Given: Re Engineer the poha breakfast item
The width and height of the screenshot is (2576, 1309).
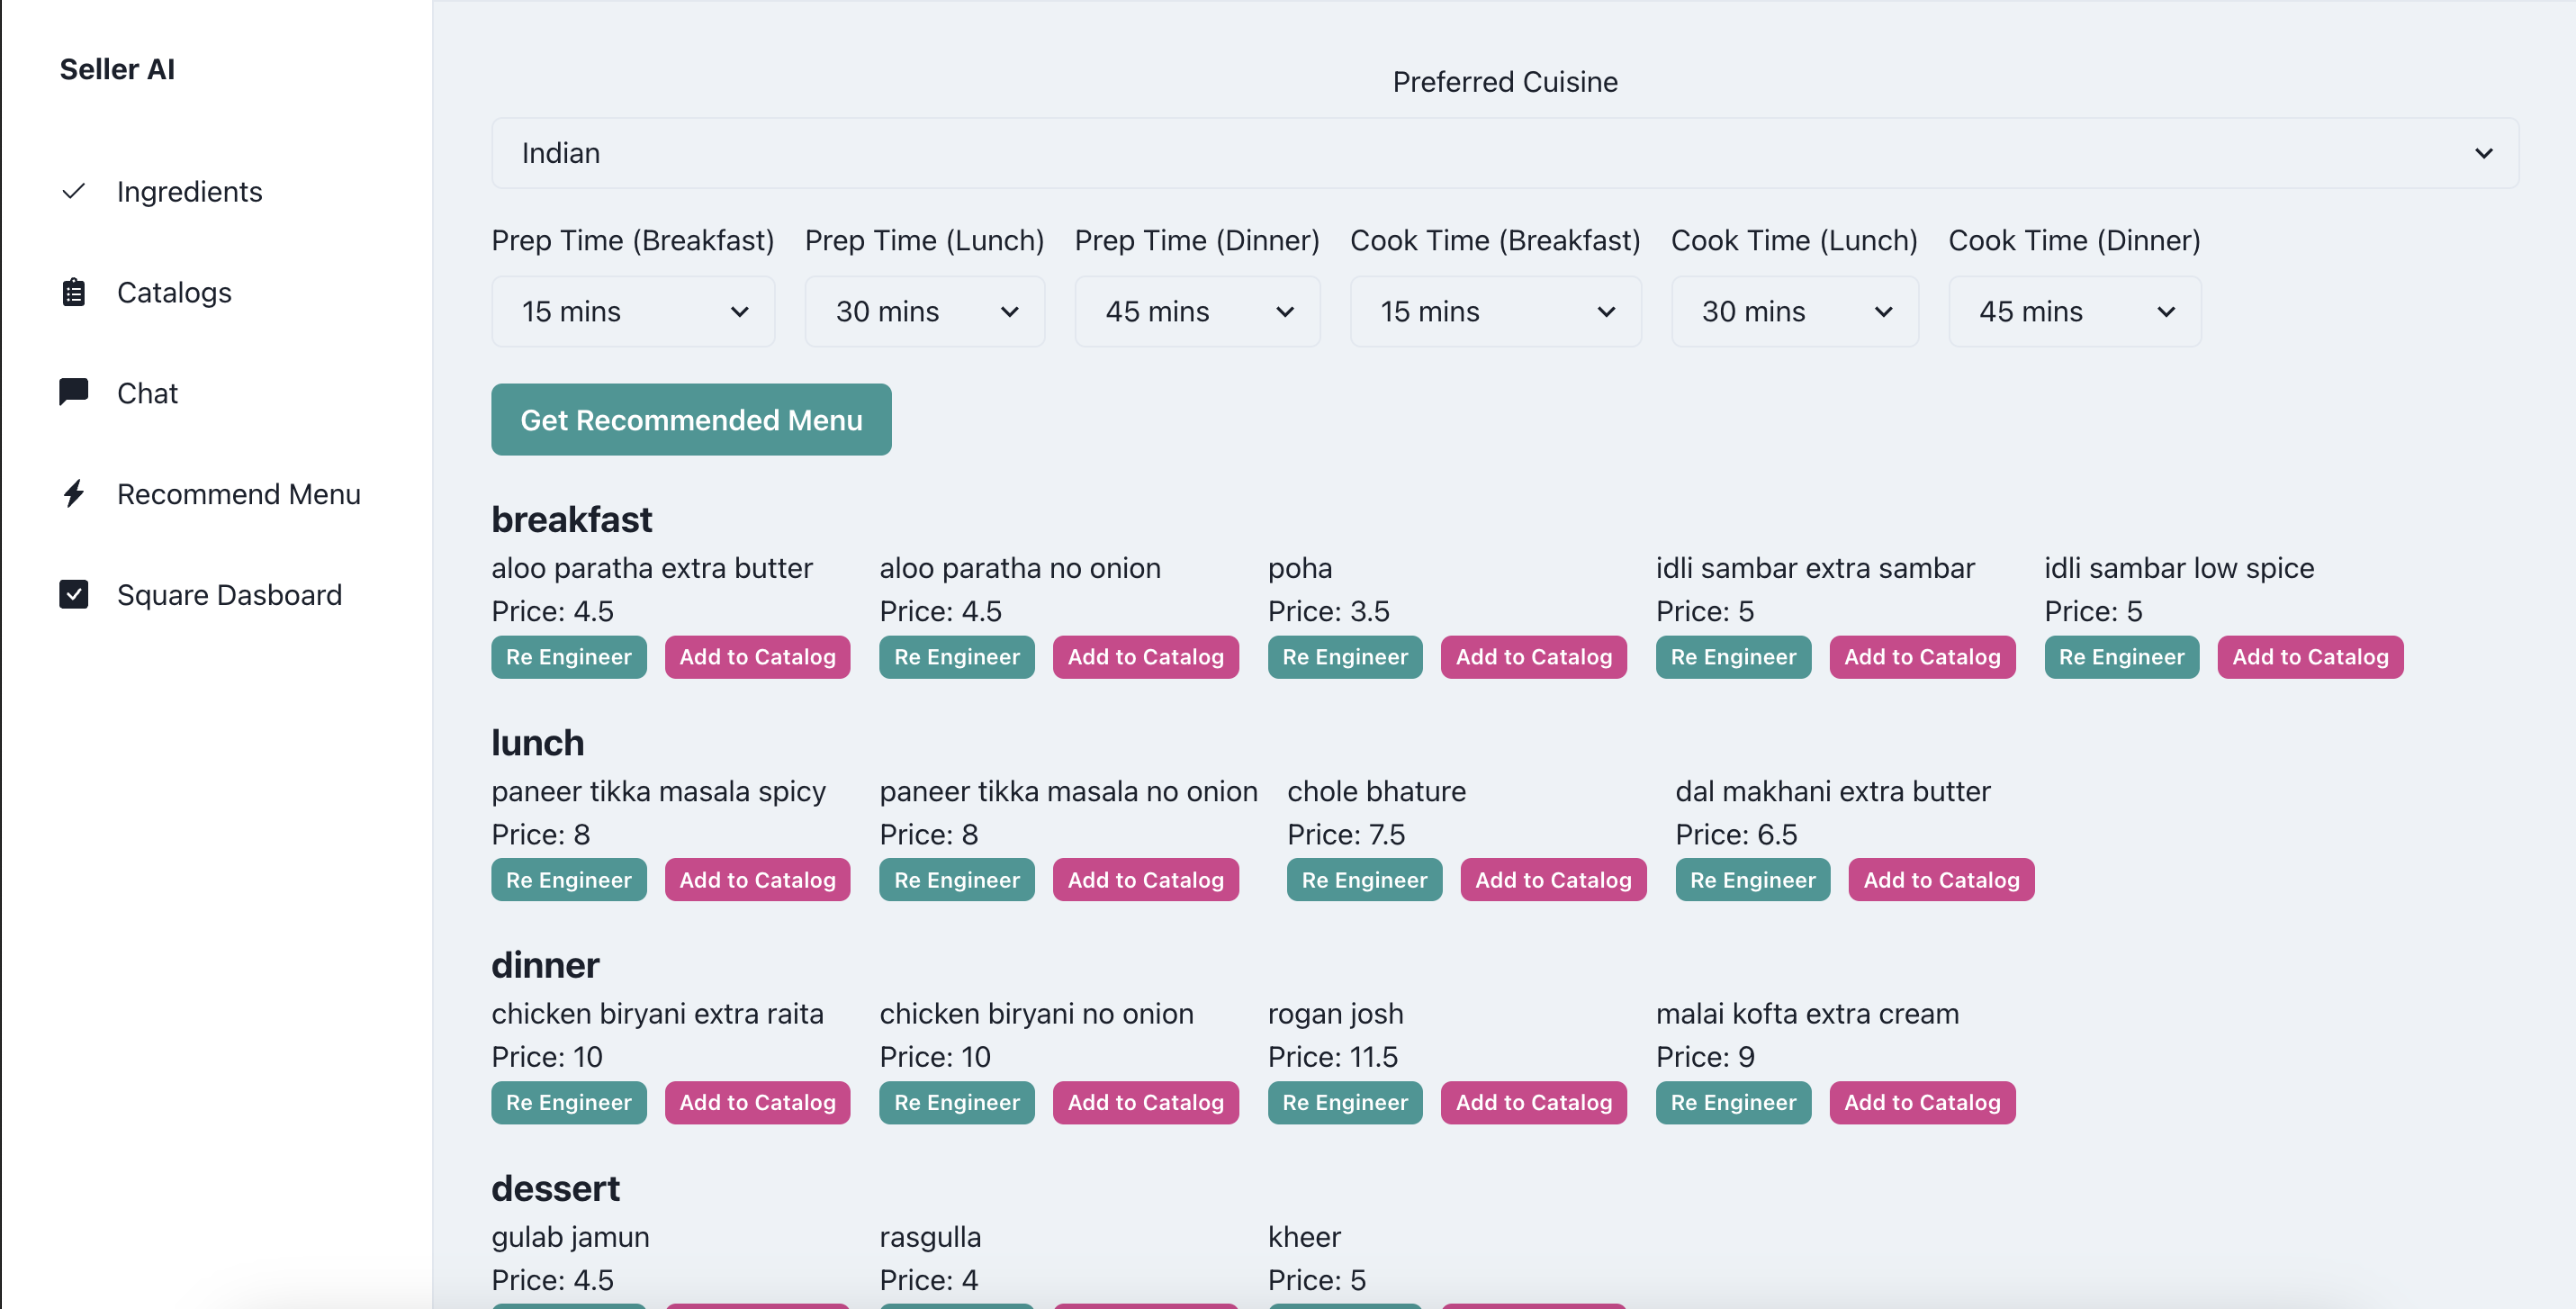Looking at the screenshot, I should (x=1344, y=657).
